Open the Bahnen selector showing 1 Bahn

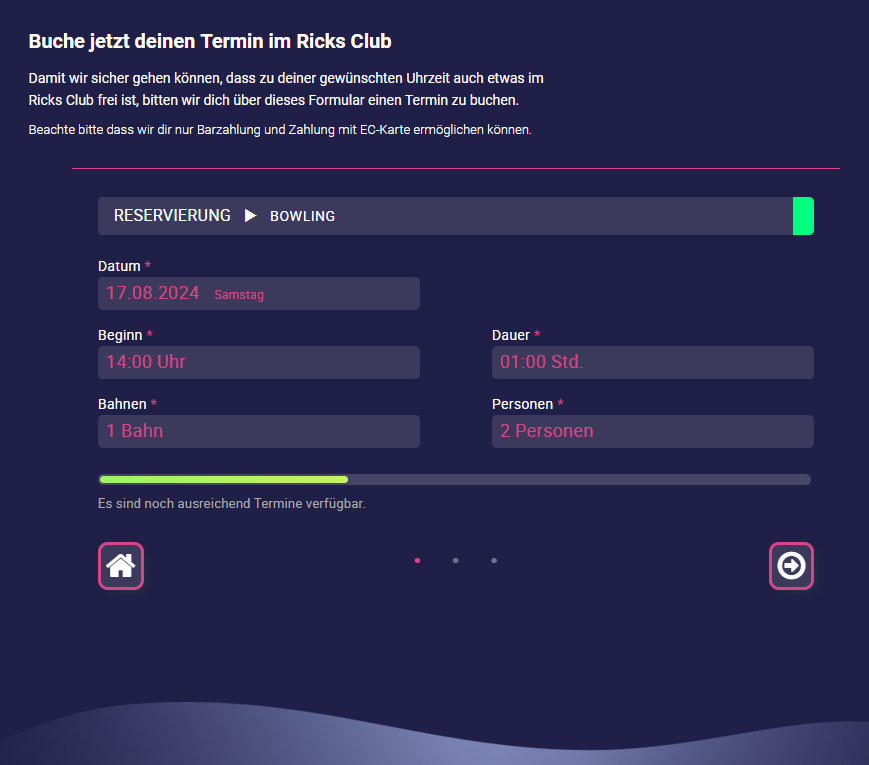pyautogui.click(x=258, y=431)
